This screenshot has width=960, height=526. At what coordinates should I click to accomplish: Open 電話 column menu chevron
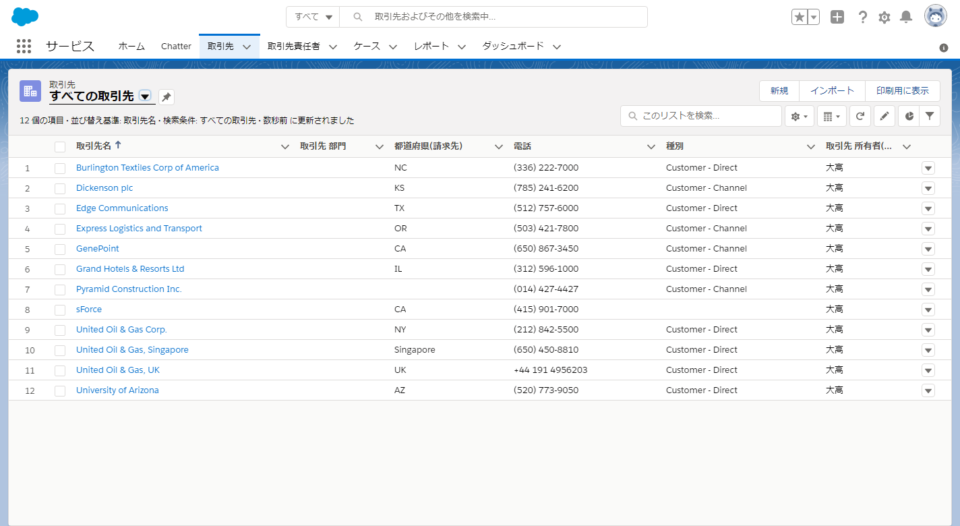(x=651, y=146)
